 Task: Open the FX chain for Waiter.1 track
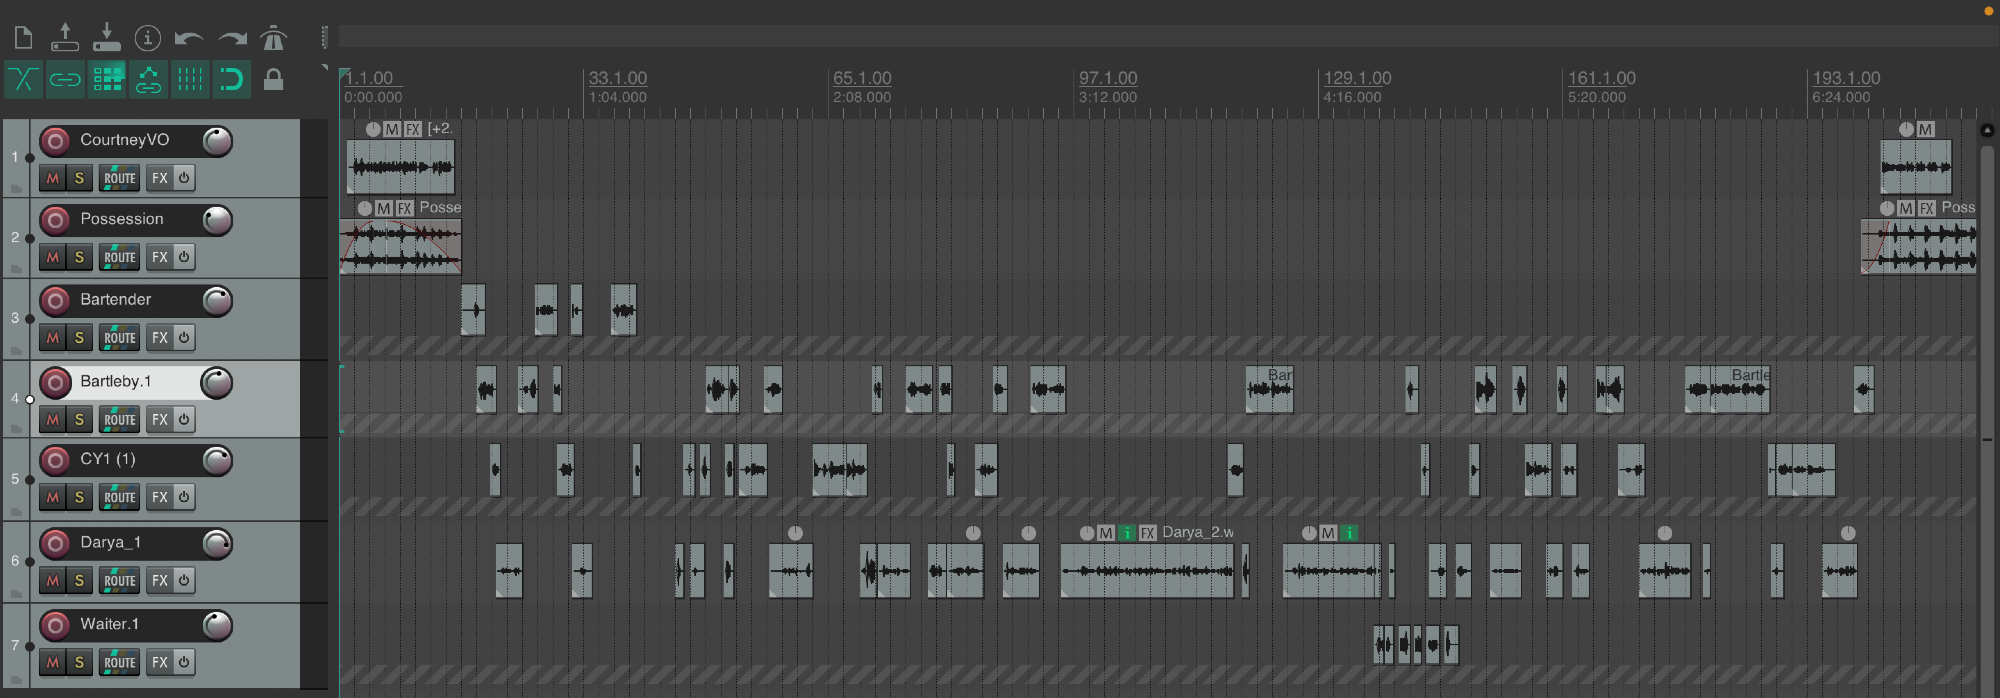coord(159,662)
